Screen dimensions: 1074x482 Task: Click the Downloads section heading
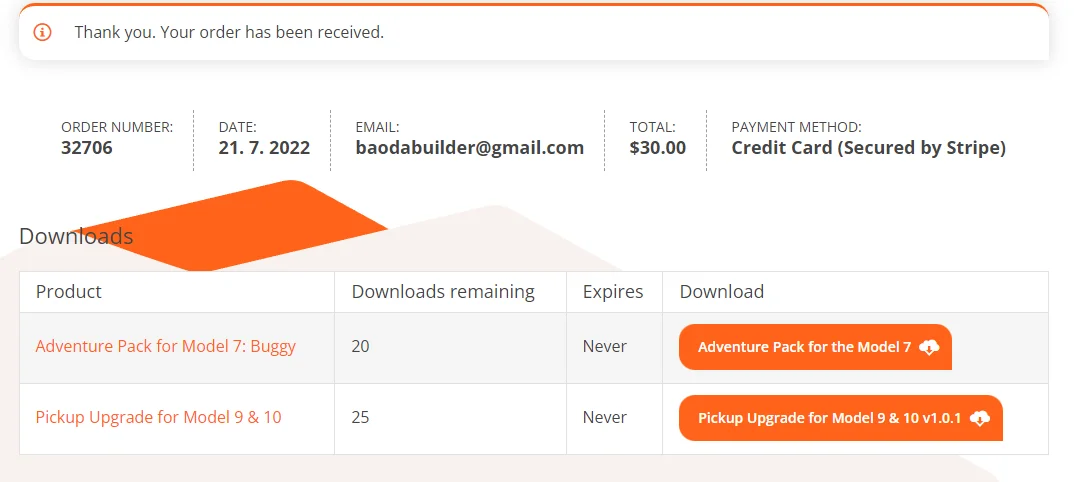point(76,236)
